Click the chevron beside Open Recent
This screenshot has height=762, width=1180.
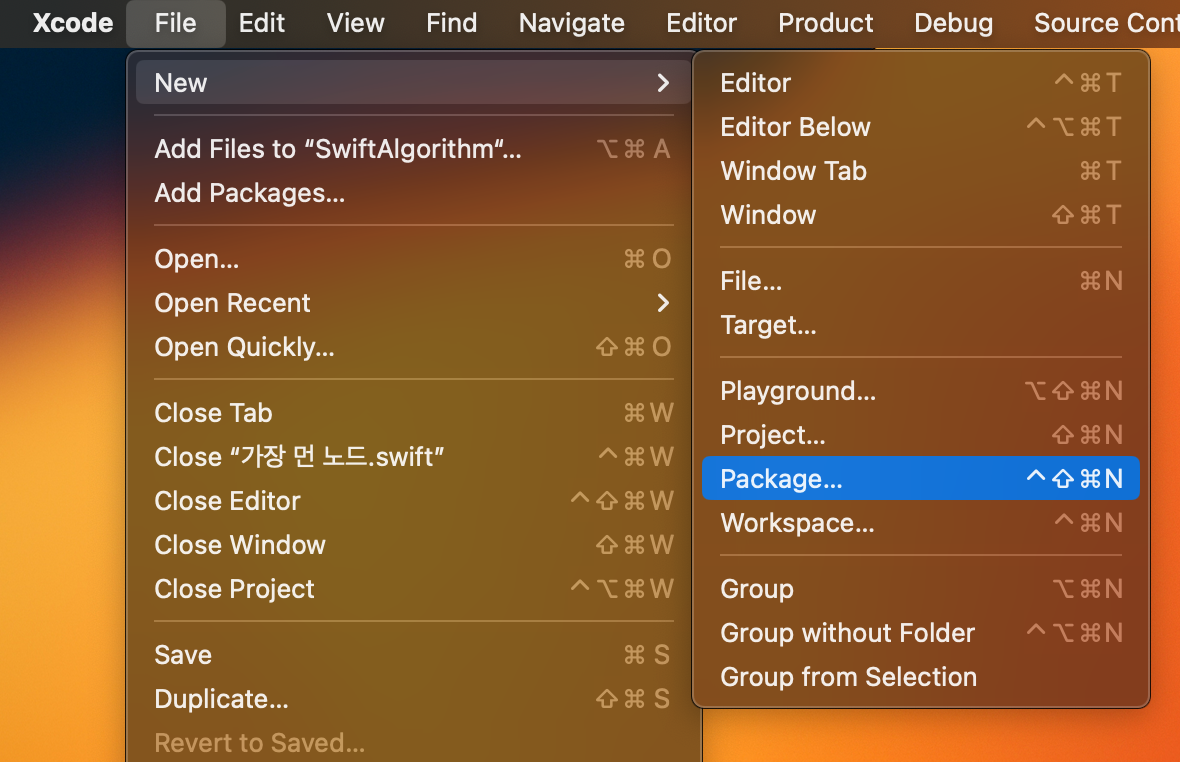pos(662,302)
